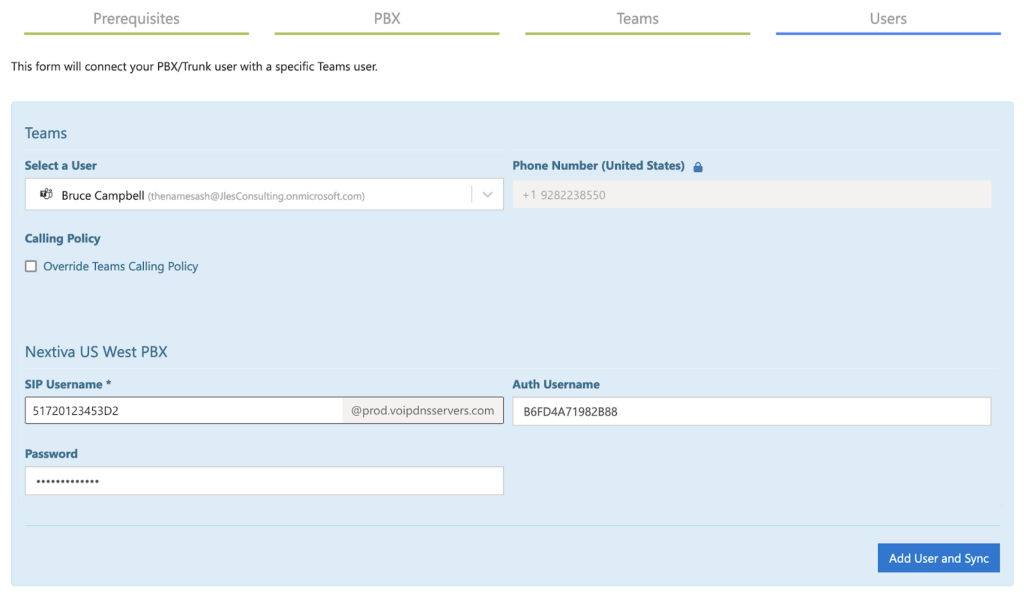Click the Password label
This screenshot has width=1024, height=597.
tap(51, 454)
